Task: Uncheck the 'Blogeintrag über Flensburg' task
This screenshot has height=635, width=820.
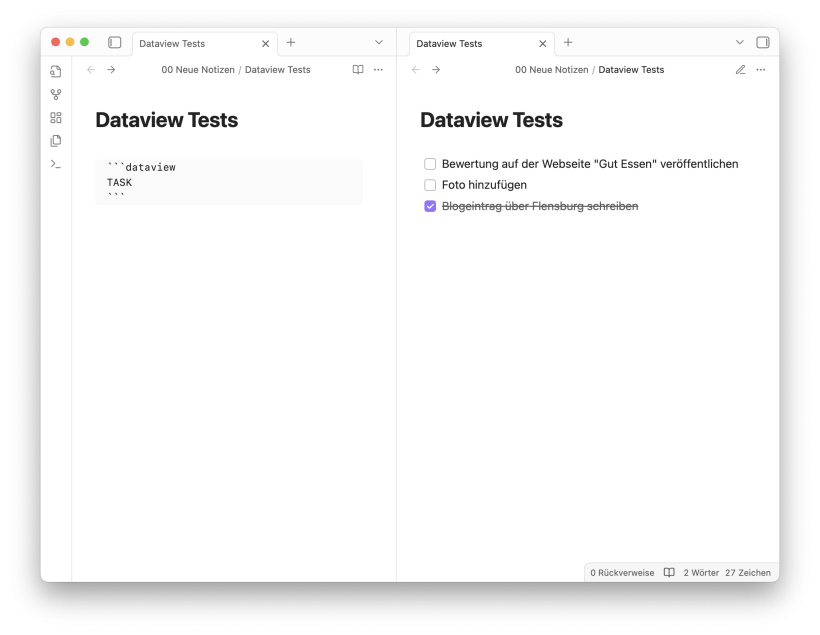Action: [430, 206]
